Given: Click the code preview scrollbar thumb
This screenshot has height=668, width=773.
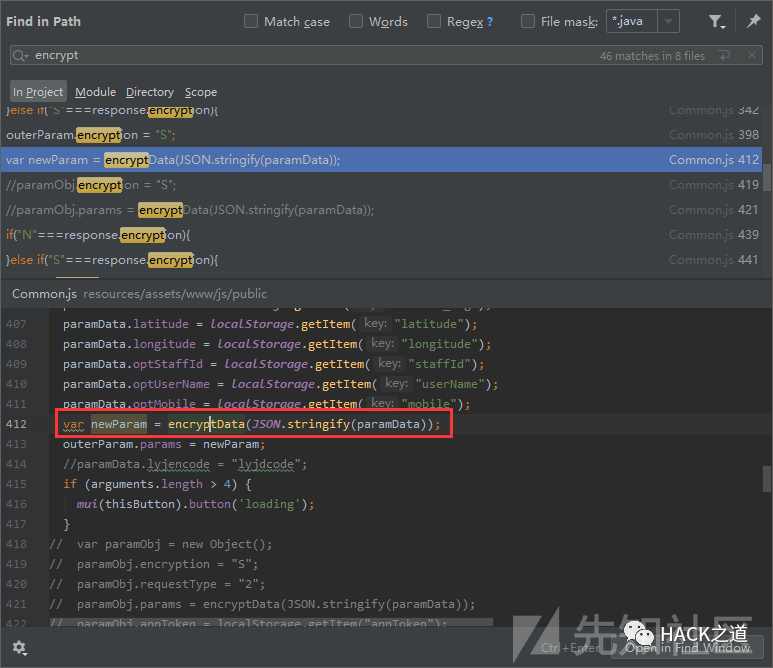Looking at the screenshot, I should point(767,479).
